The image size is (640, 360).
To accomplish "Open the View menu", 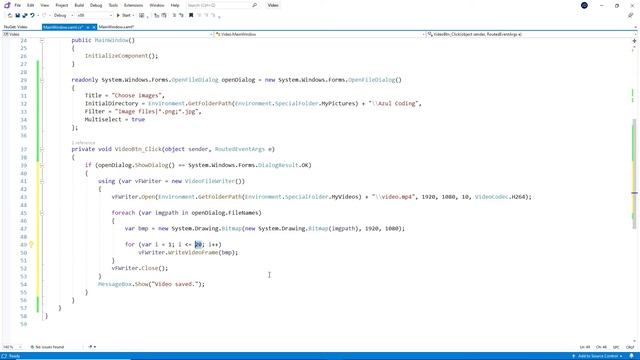I will pos(45,5).
